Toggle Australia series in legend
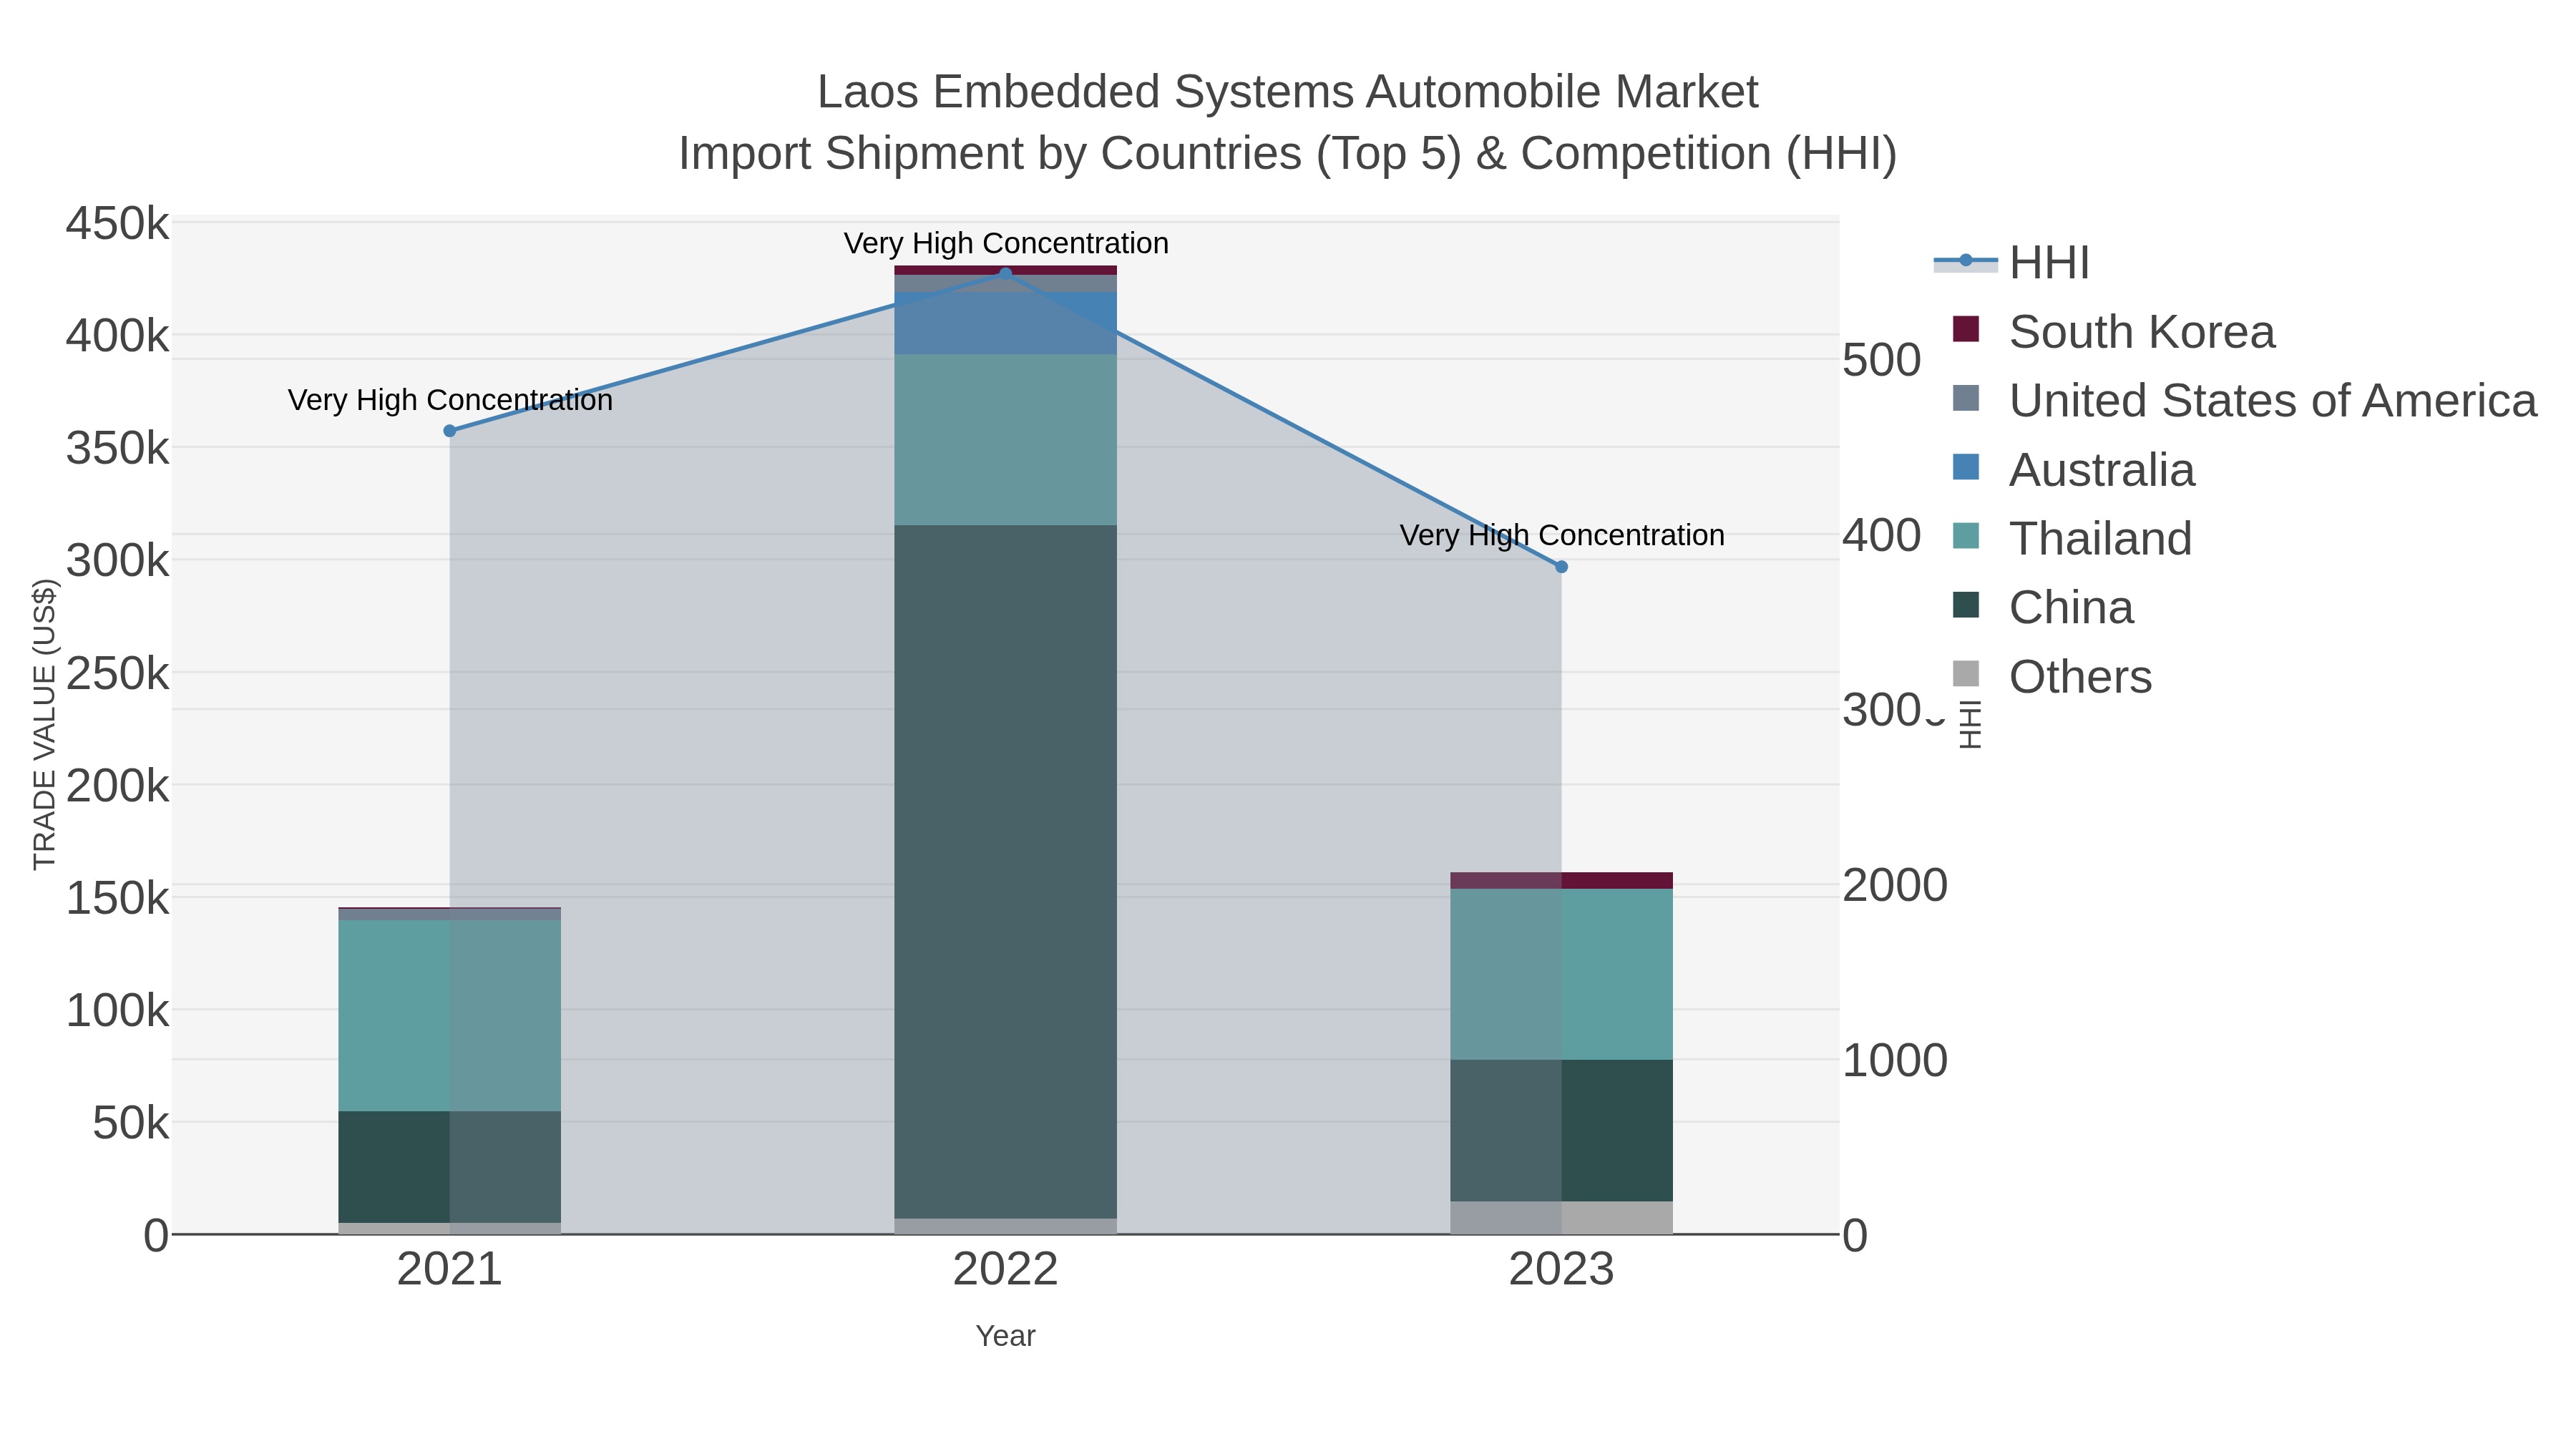Image resolution: width=2576 pixels, height=1449 pixels. pos(2073,470)
